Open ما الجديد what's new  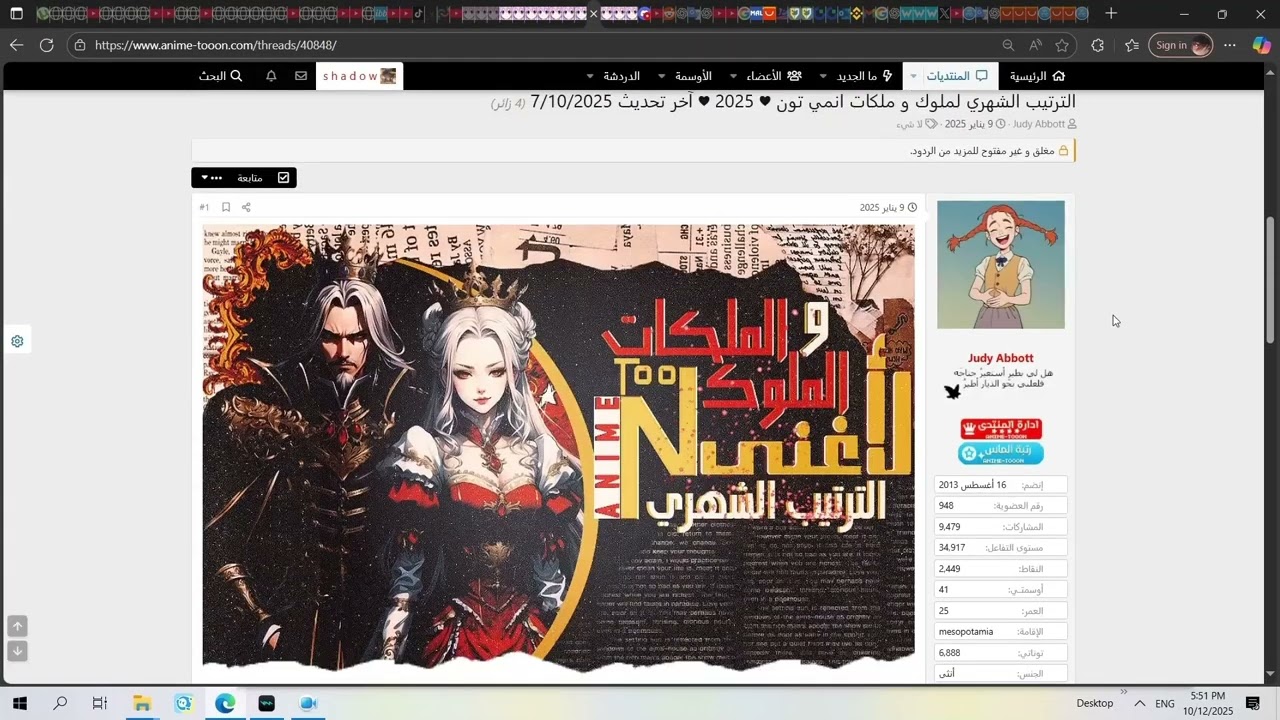[864, 76]
